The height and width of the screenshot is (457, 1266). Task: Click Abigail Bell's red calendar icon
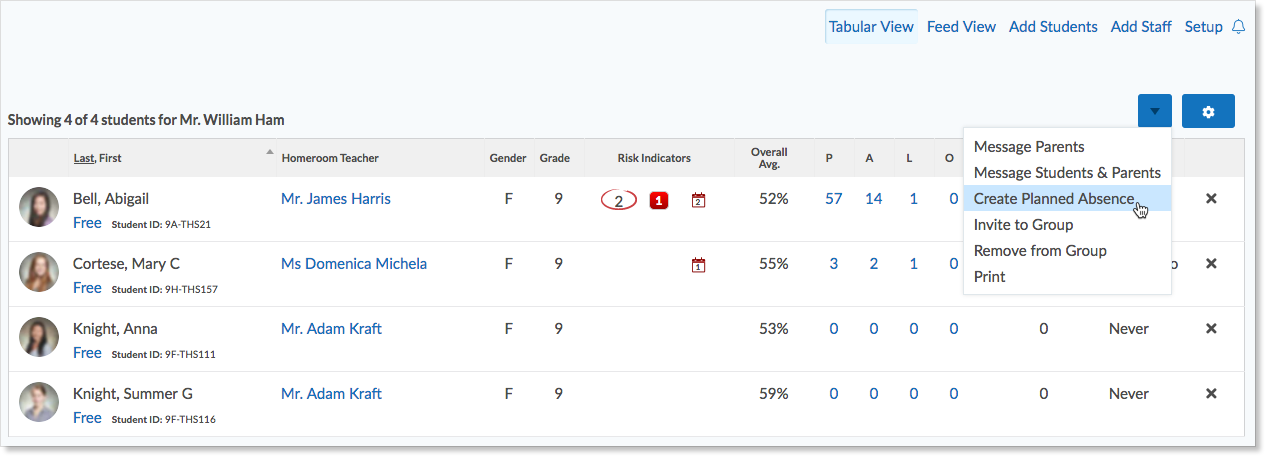click(699, 200)
